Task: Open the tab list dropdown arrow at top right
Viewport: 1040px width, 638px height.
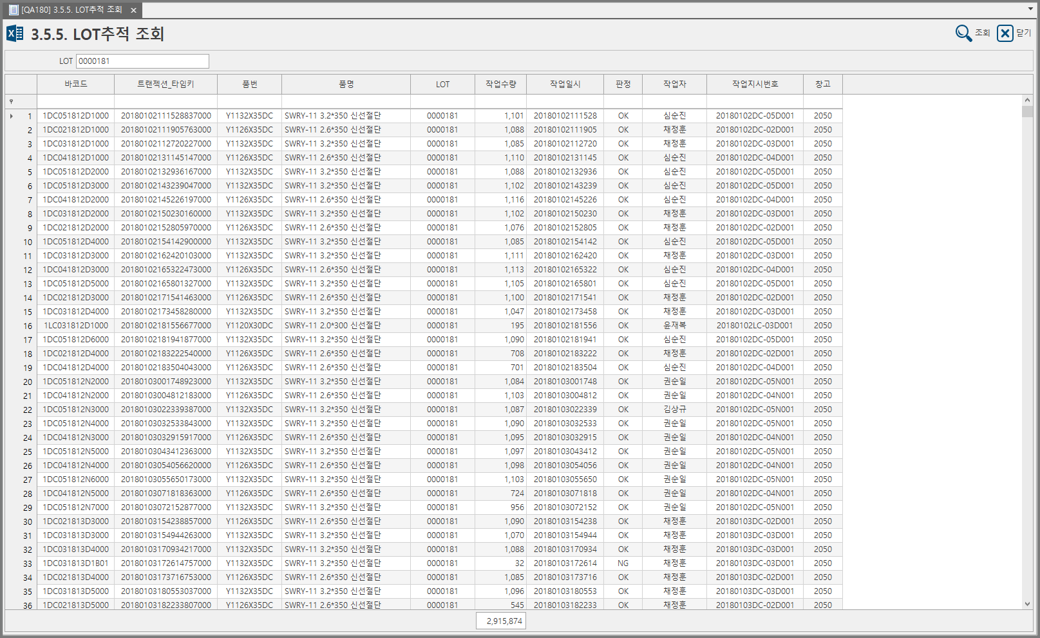Action: tap(1030, 9)
